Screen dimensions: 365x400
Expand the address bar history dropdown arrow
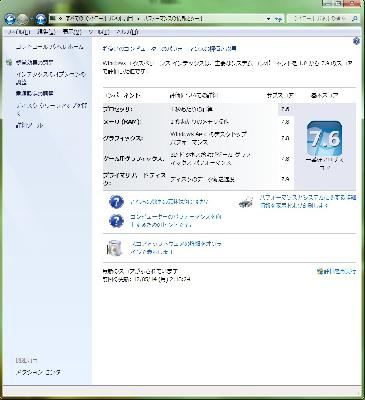pos(269,19)
